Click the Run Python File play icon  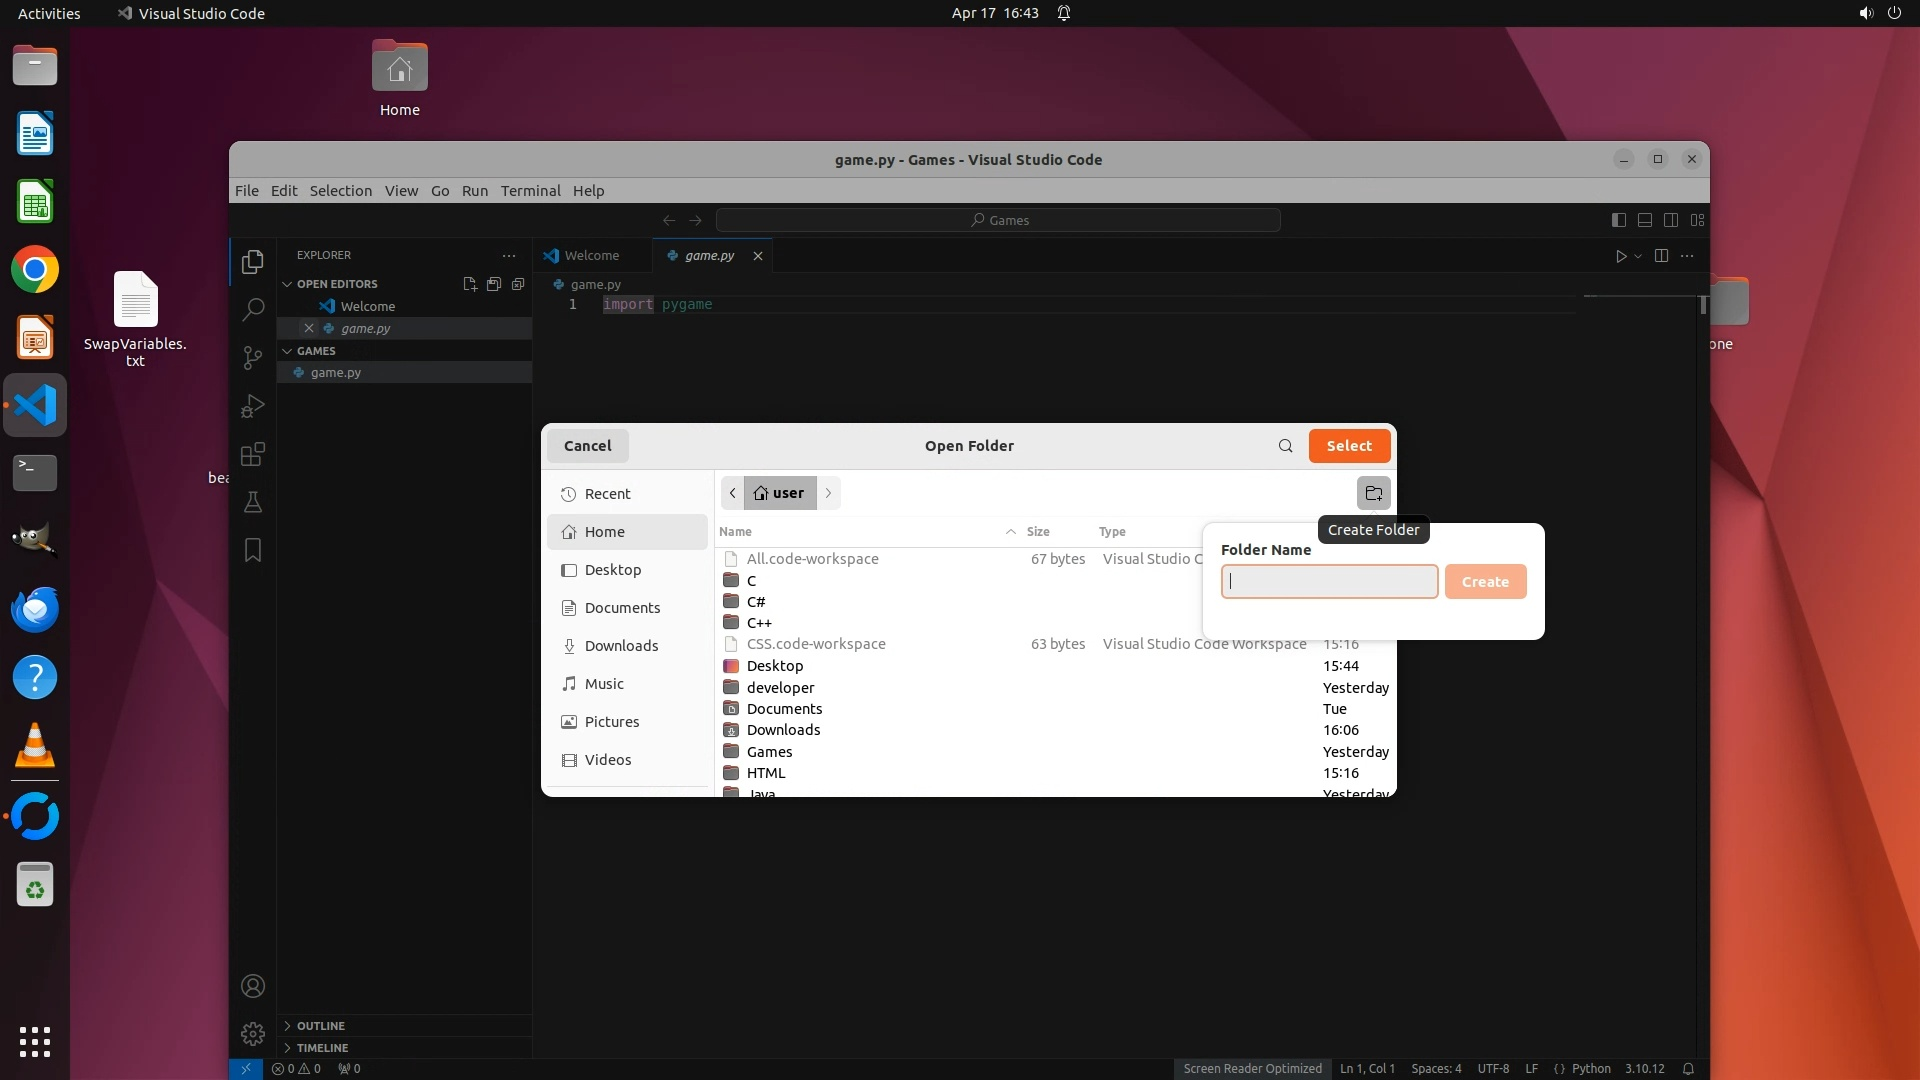1621,256
